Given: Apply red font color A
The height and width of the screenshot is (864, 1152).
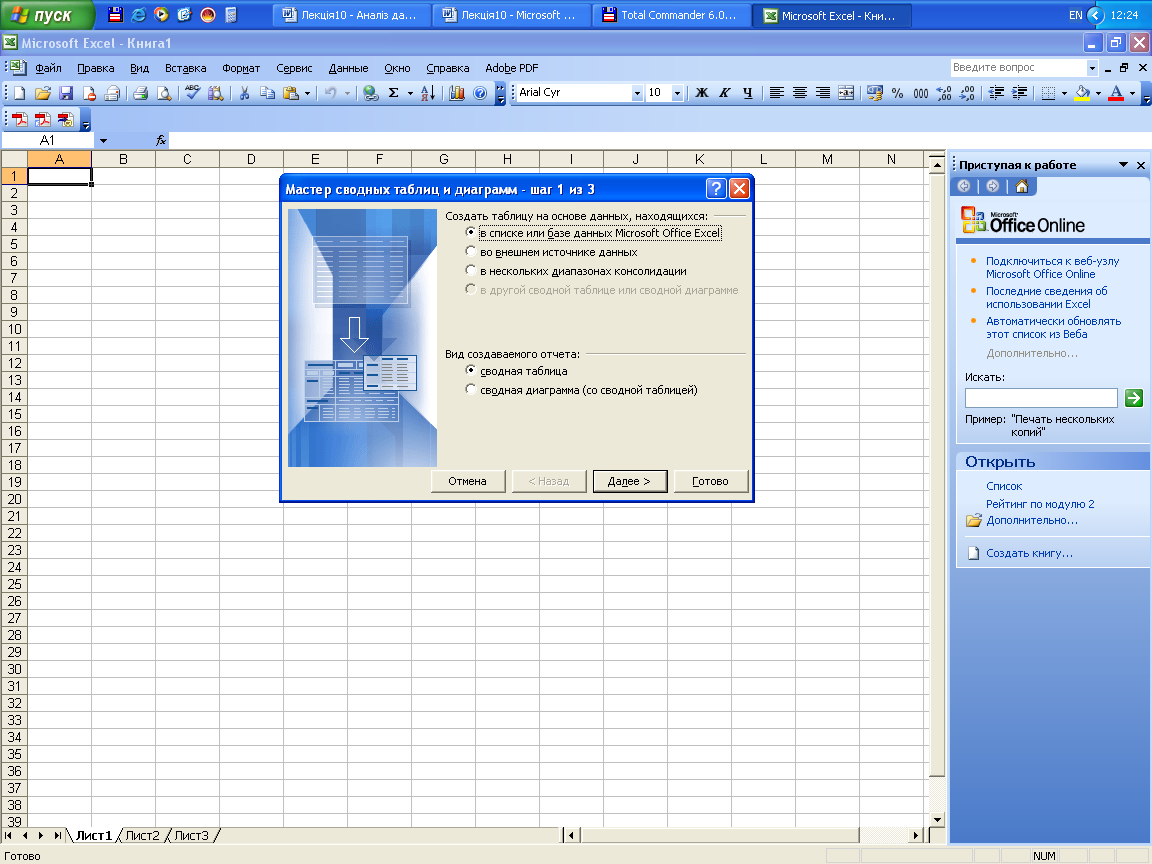Looking at the screenshot, I should [x=1116, y=93].
